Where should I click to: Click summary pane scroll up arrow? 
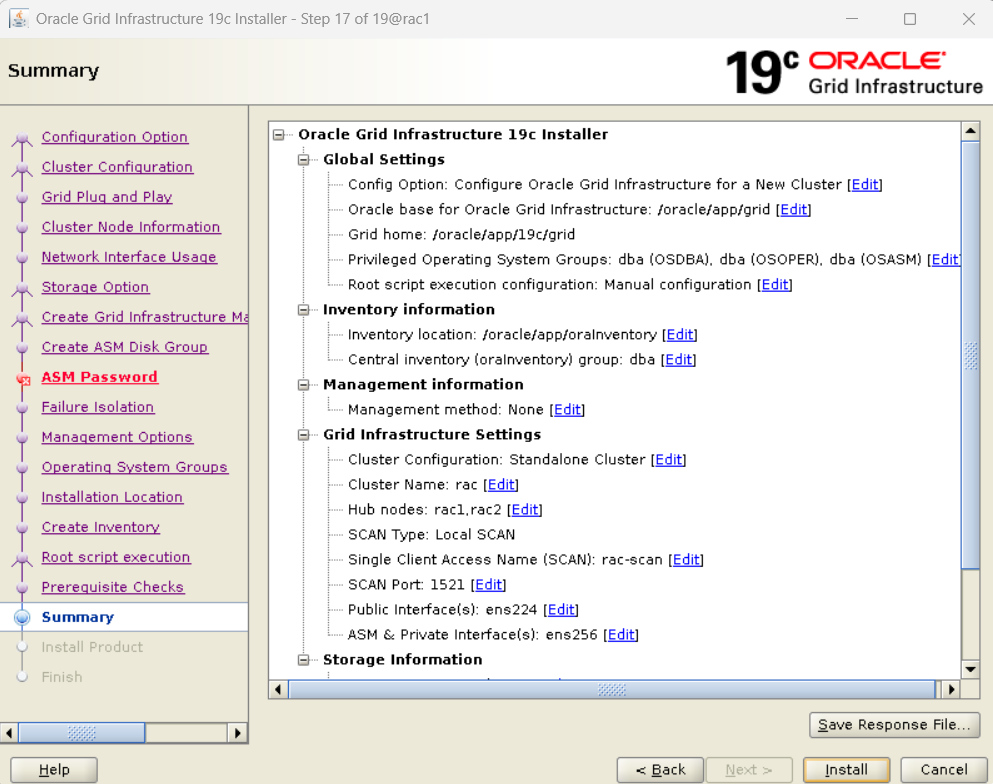coord(970,131)
